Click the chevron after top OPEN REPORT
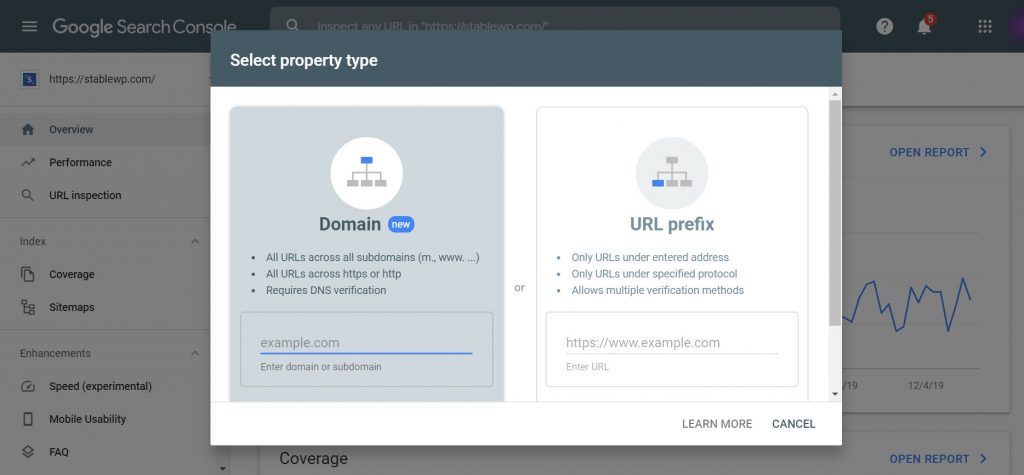 point(984,152)
